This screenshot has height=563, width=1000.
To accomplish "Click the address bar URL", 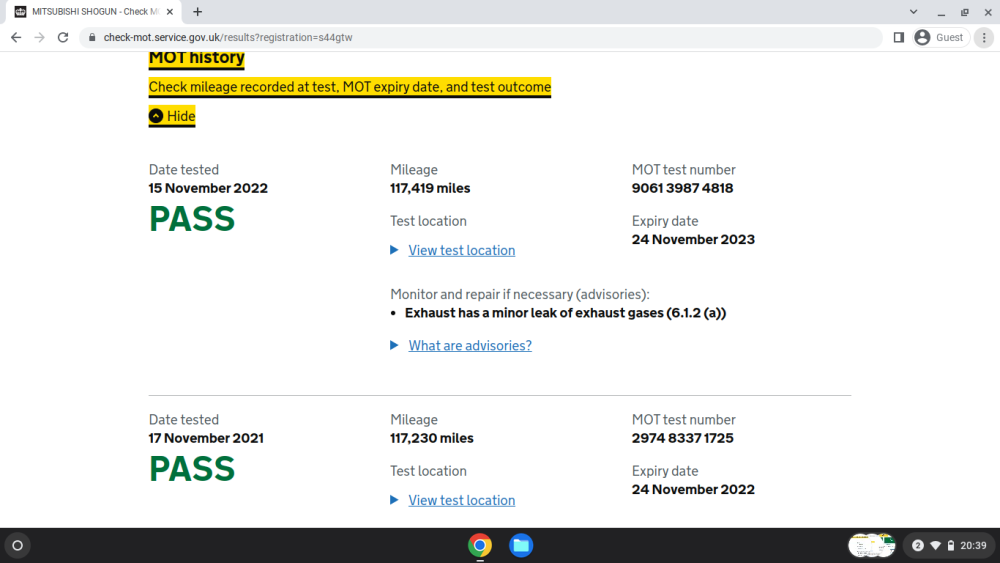I will pos(228,38).
